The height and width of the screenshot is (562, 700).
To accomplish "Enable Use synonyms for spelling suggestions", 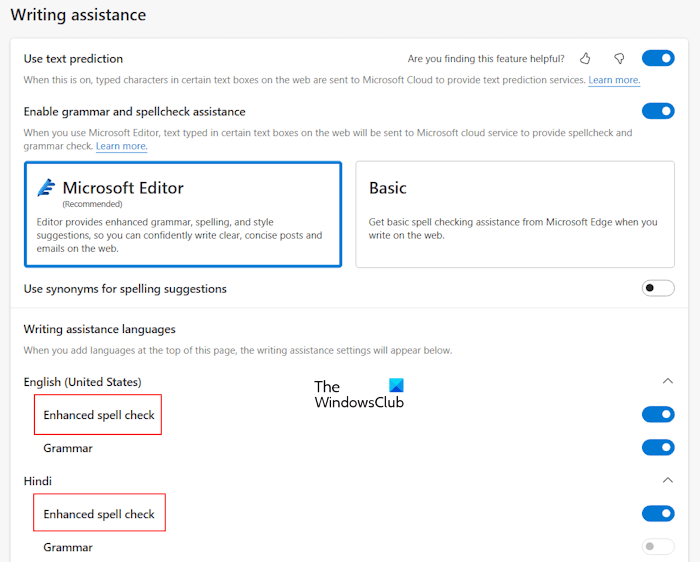I will tap(658, 289).
